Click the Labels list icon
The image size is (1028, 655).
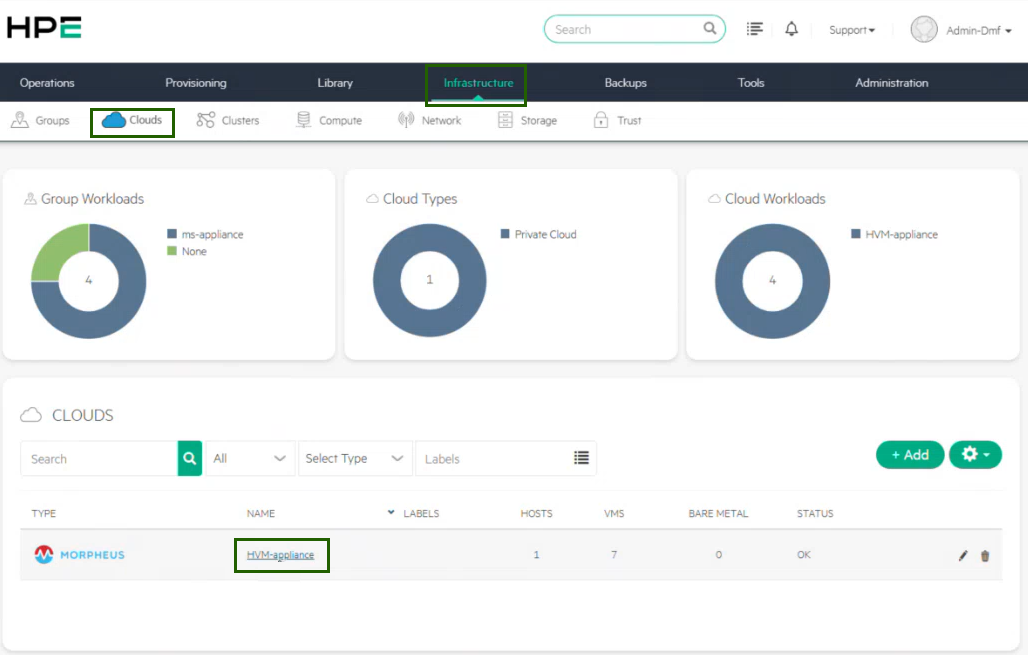point(581,458)
